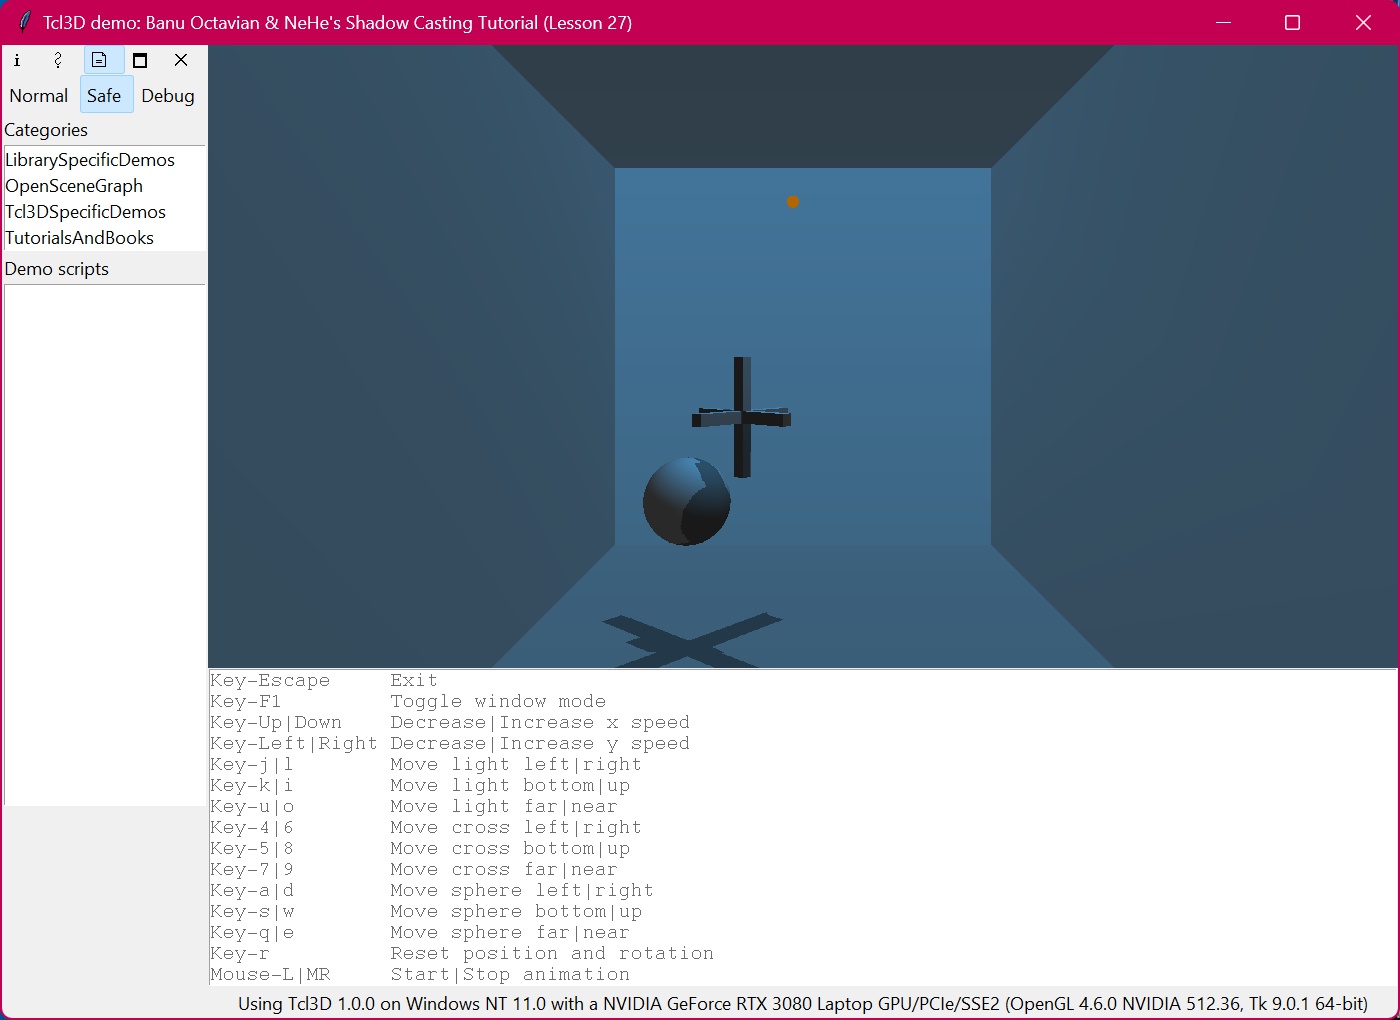Close the Tcl3D demo window
Image resolution: width=1400 pixels, height=1020 pixels.
coord(1363,22)
